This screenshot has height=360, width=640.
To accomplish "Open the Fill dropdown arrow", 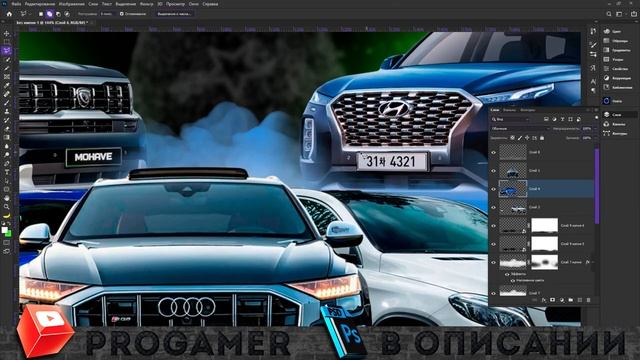I will coord(595,138).
